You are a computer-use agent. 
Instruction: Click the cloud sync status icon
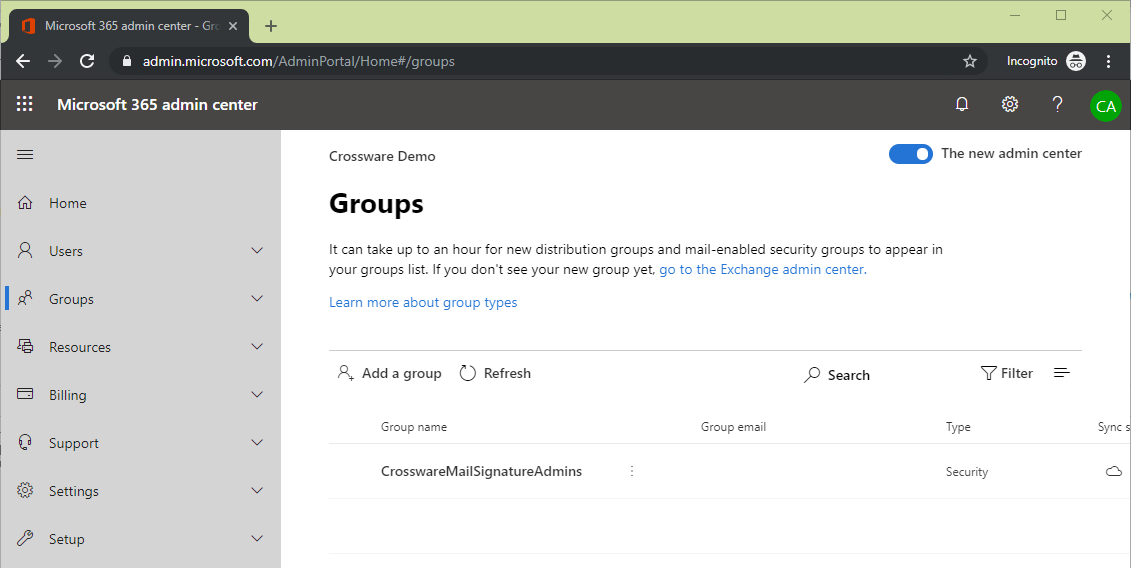1114,471
